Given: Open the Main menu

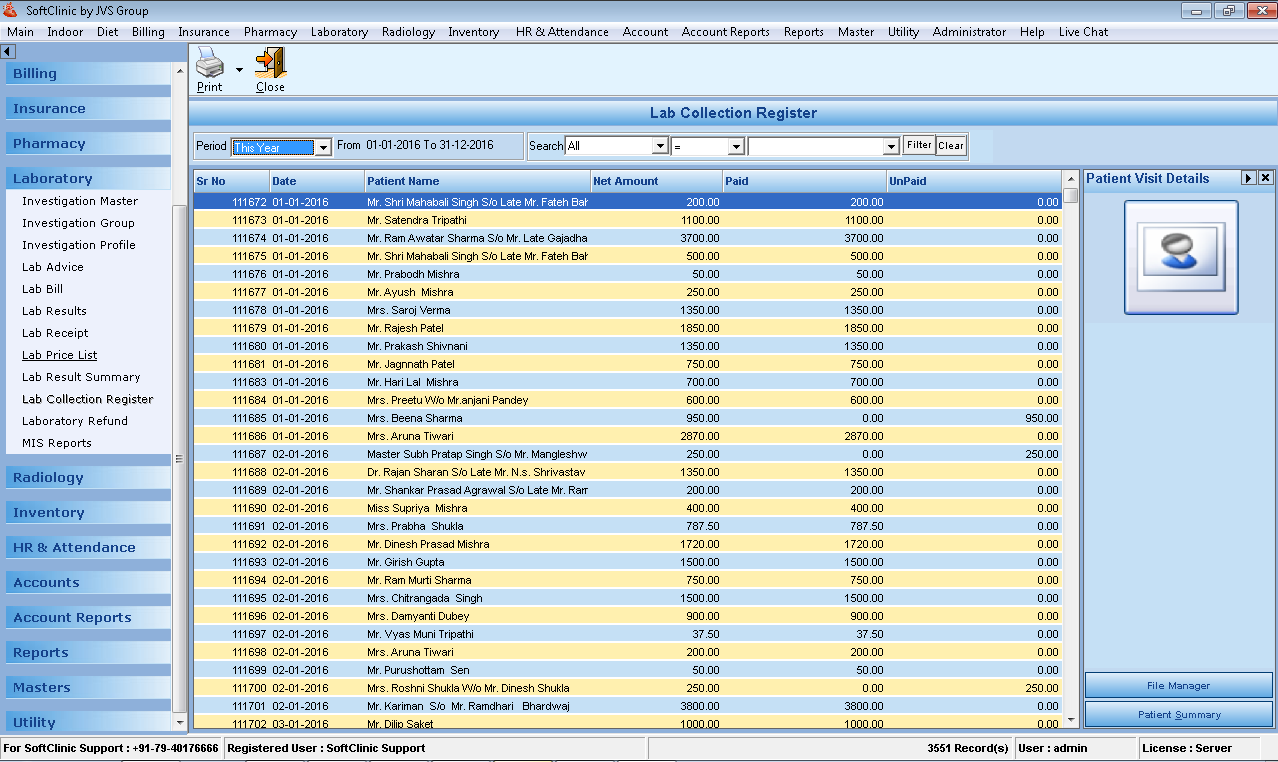Looking at the screenshot, I should 20,32.
